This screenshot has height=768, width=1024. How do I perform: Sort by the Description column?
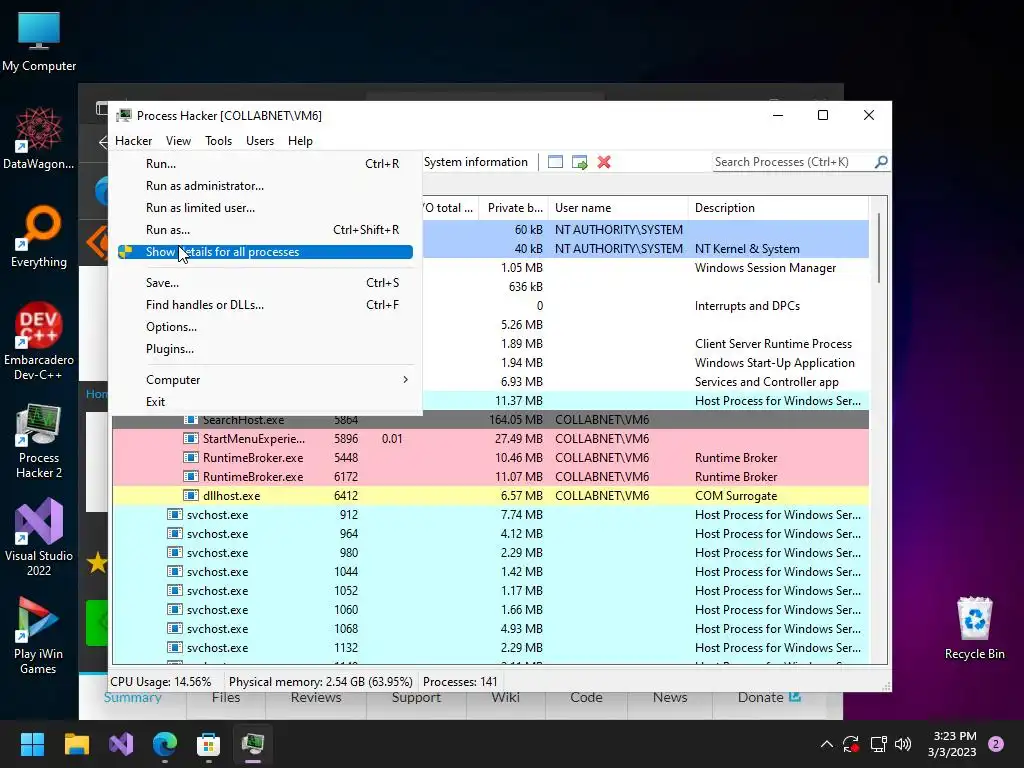(778, 208)
